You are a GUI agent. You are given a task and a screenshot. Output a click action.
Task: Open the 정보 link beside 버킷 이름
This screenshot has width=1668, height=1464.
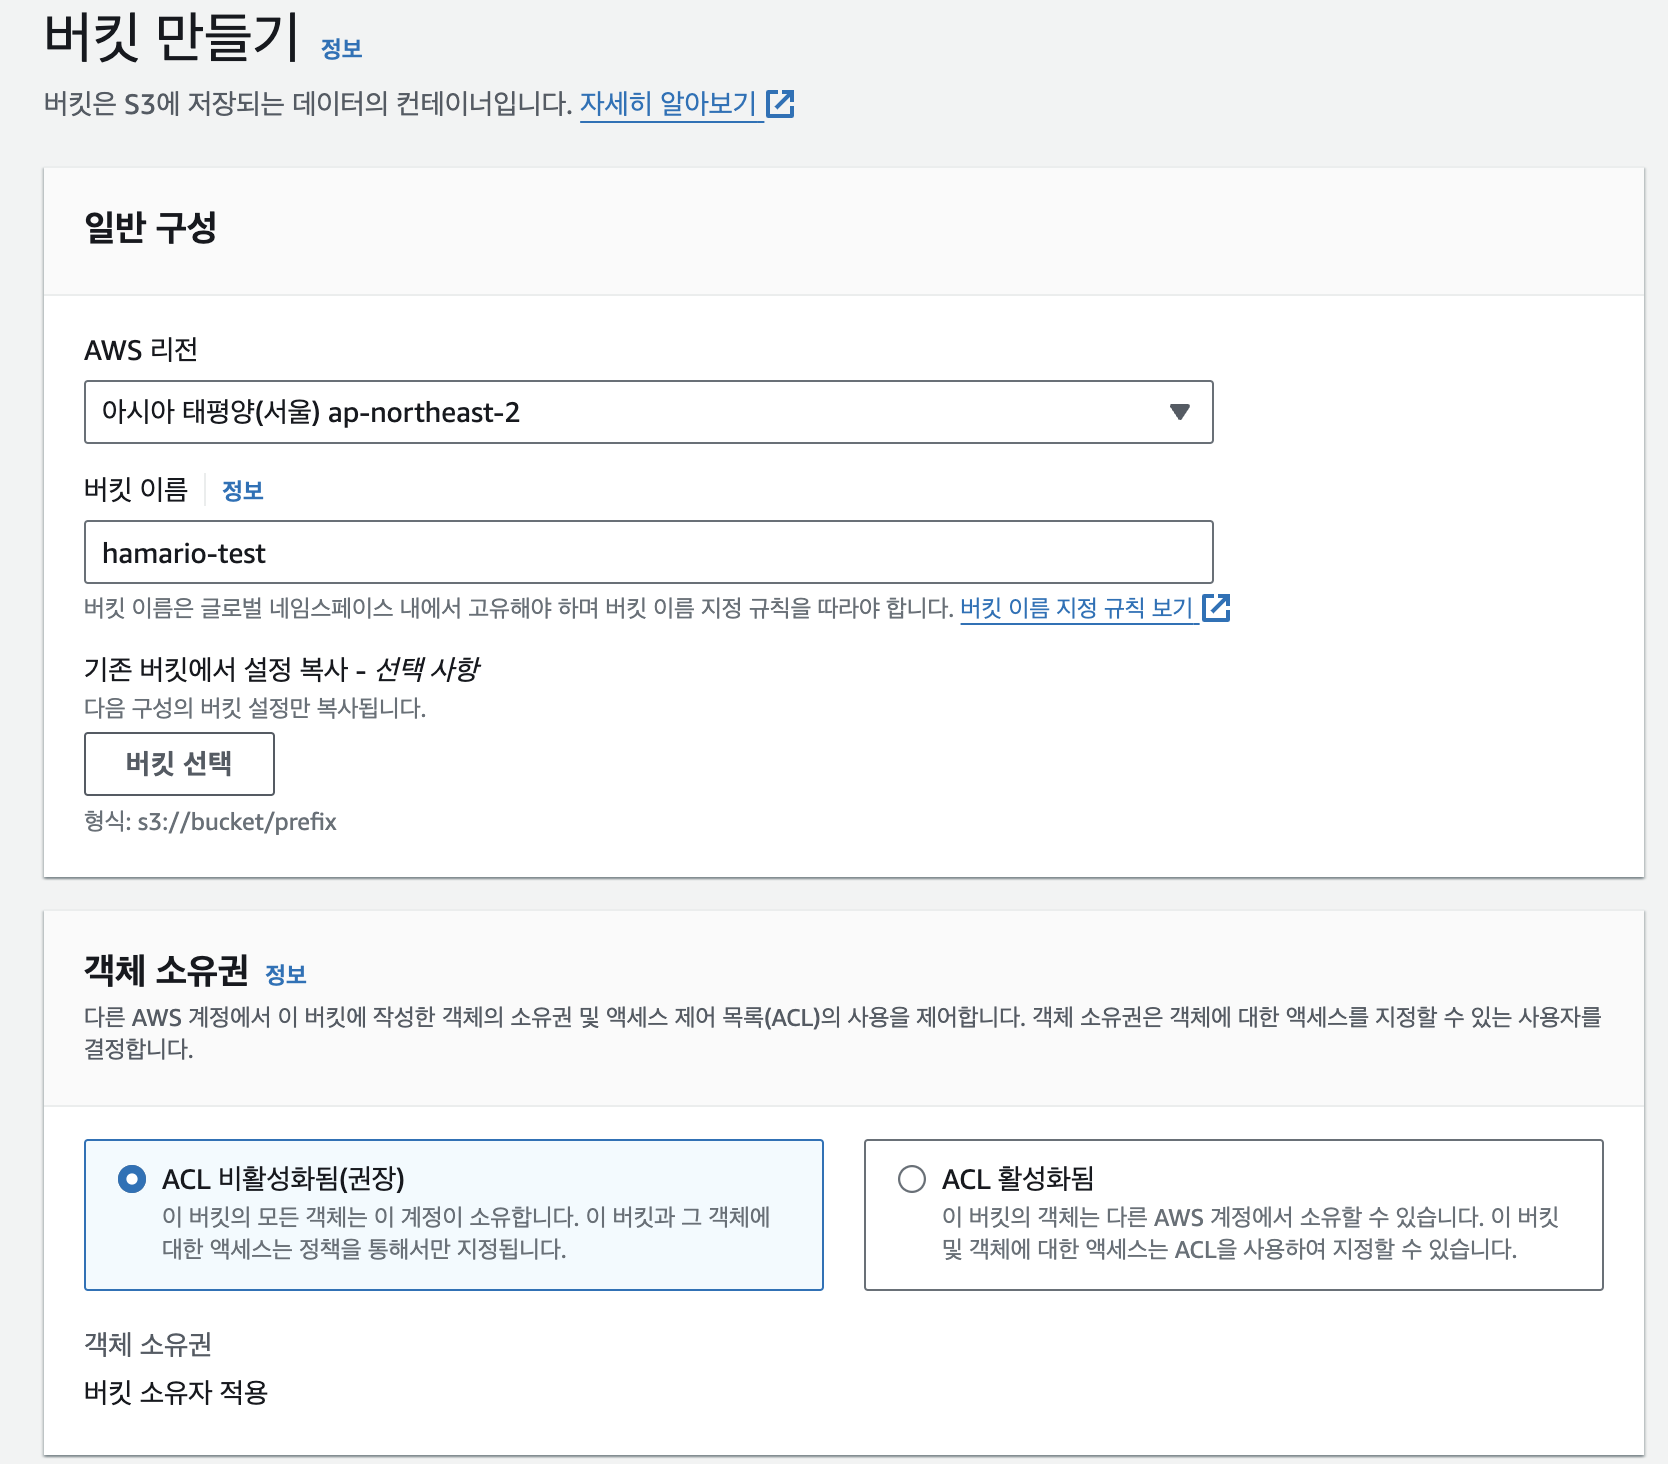242,490
